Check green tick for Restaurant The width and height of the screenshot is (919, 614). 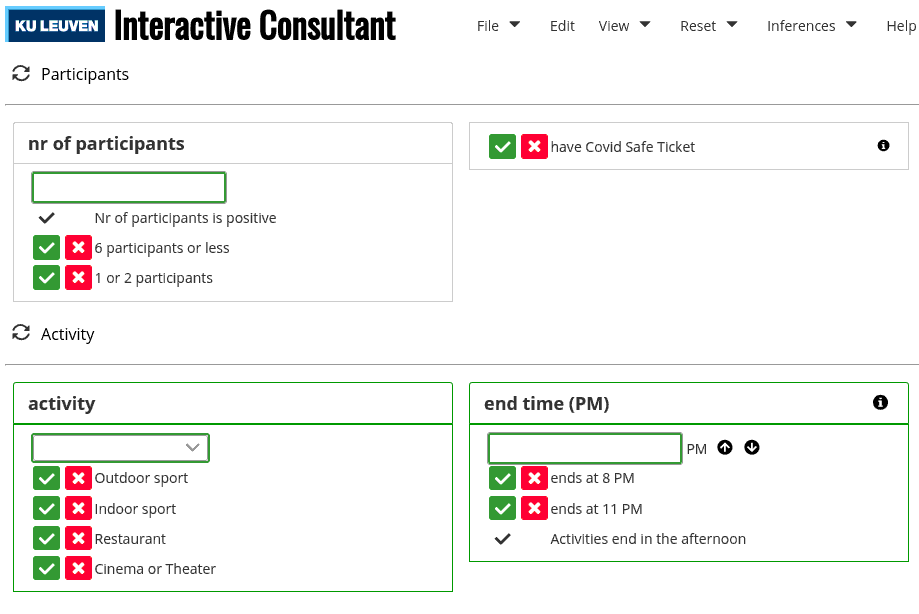pyautogui.click(x=46, y=538)
